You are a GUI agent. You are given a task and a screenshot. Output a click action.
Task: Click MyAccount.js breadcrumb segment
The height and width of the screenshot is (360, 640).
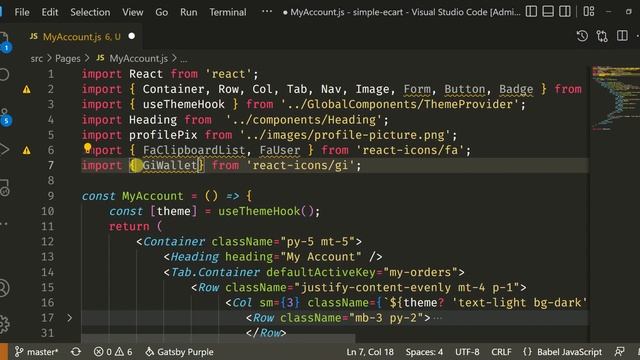click(x=138, y=59)
